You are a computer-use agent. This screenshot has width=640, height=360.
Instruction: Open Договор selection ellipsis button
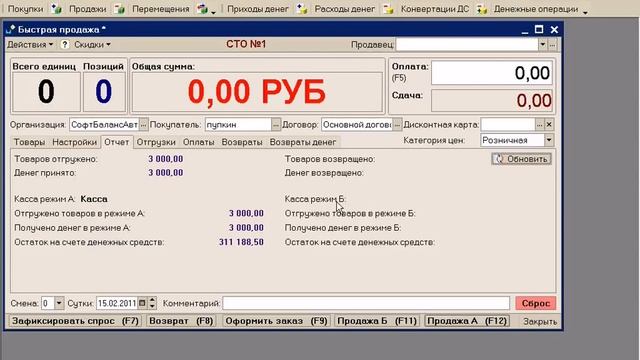[x=397, y=125]
